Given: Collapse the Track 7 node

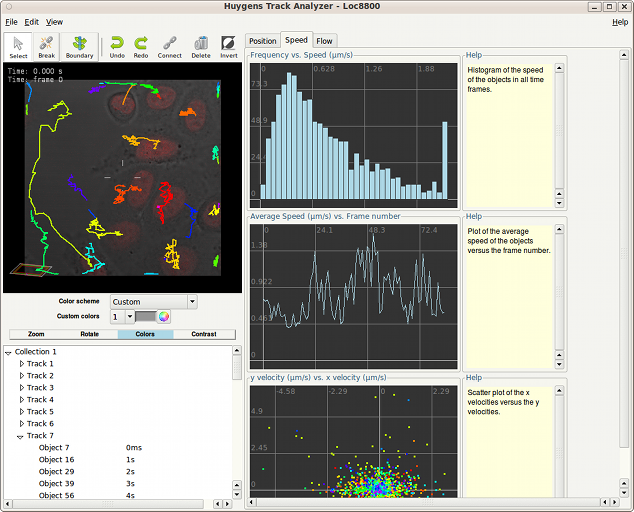Looking at the screenshot, I should point(22,436).
